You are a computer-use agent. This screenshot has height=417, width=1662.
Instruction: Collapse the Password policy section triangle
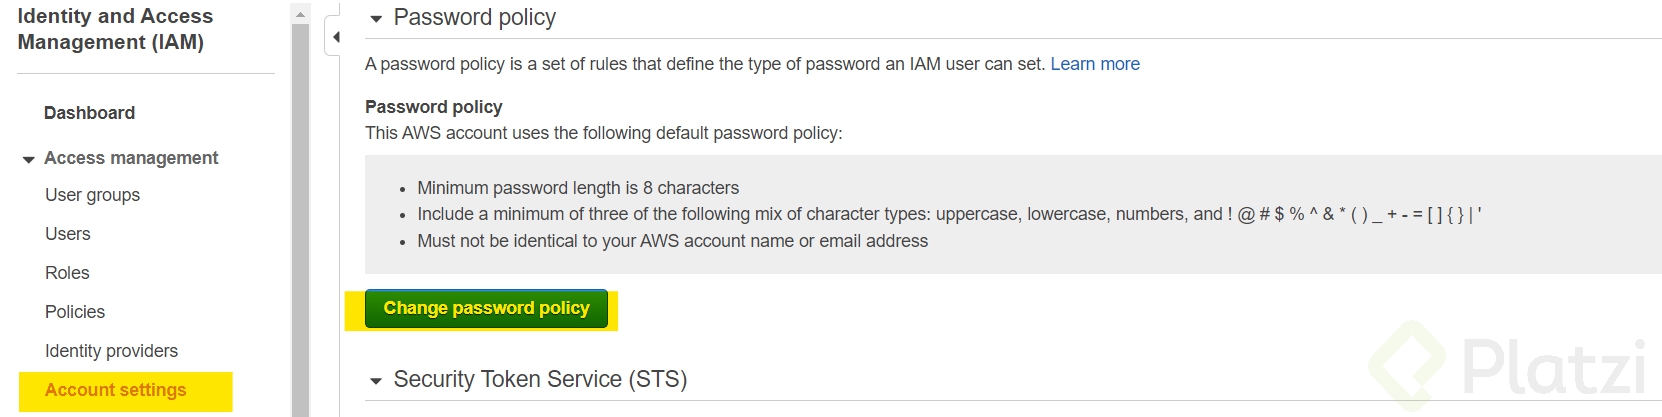pyautogui.click(x=376, y=19)
